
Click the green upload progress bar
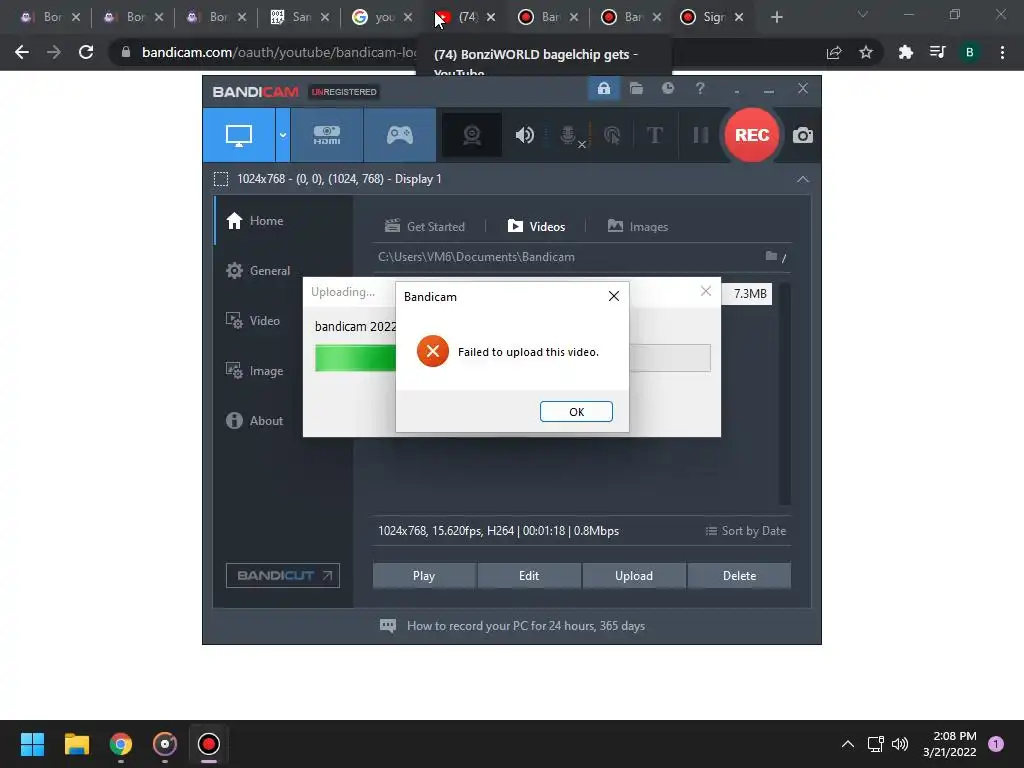point(355,358)
